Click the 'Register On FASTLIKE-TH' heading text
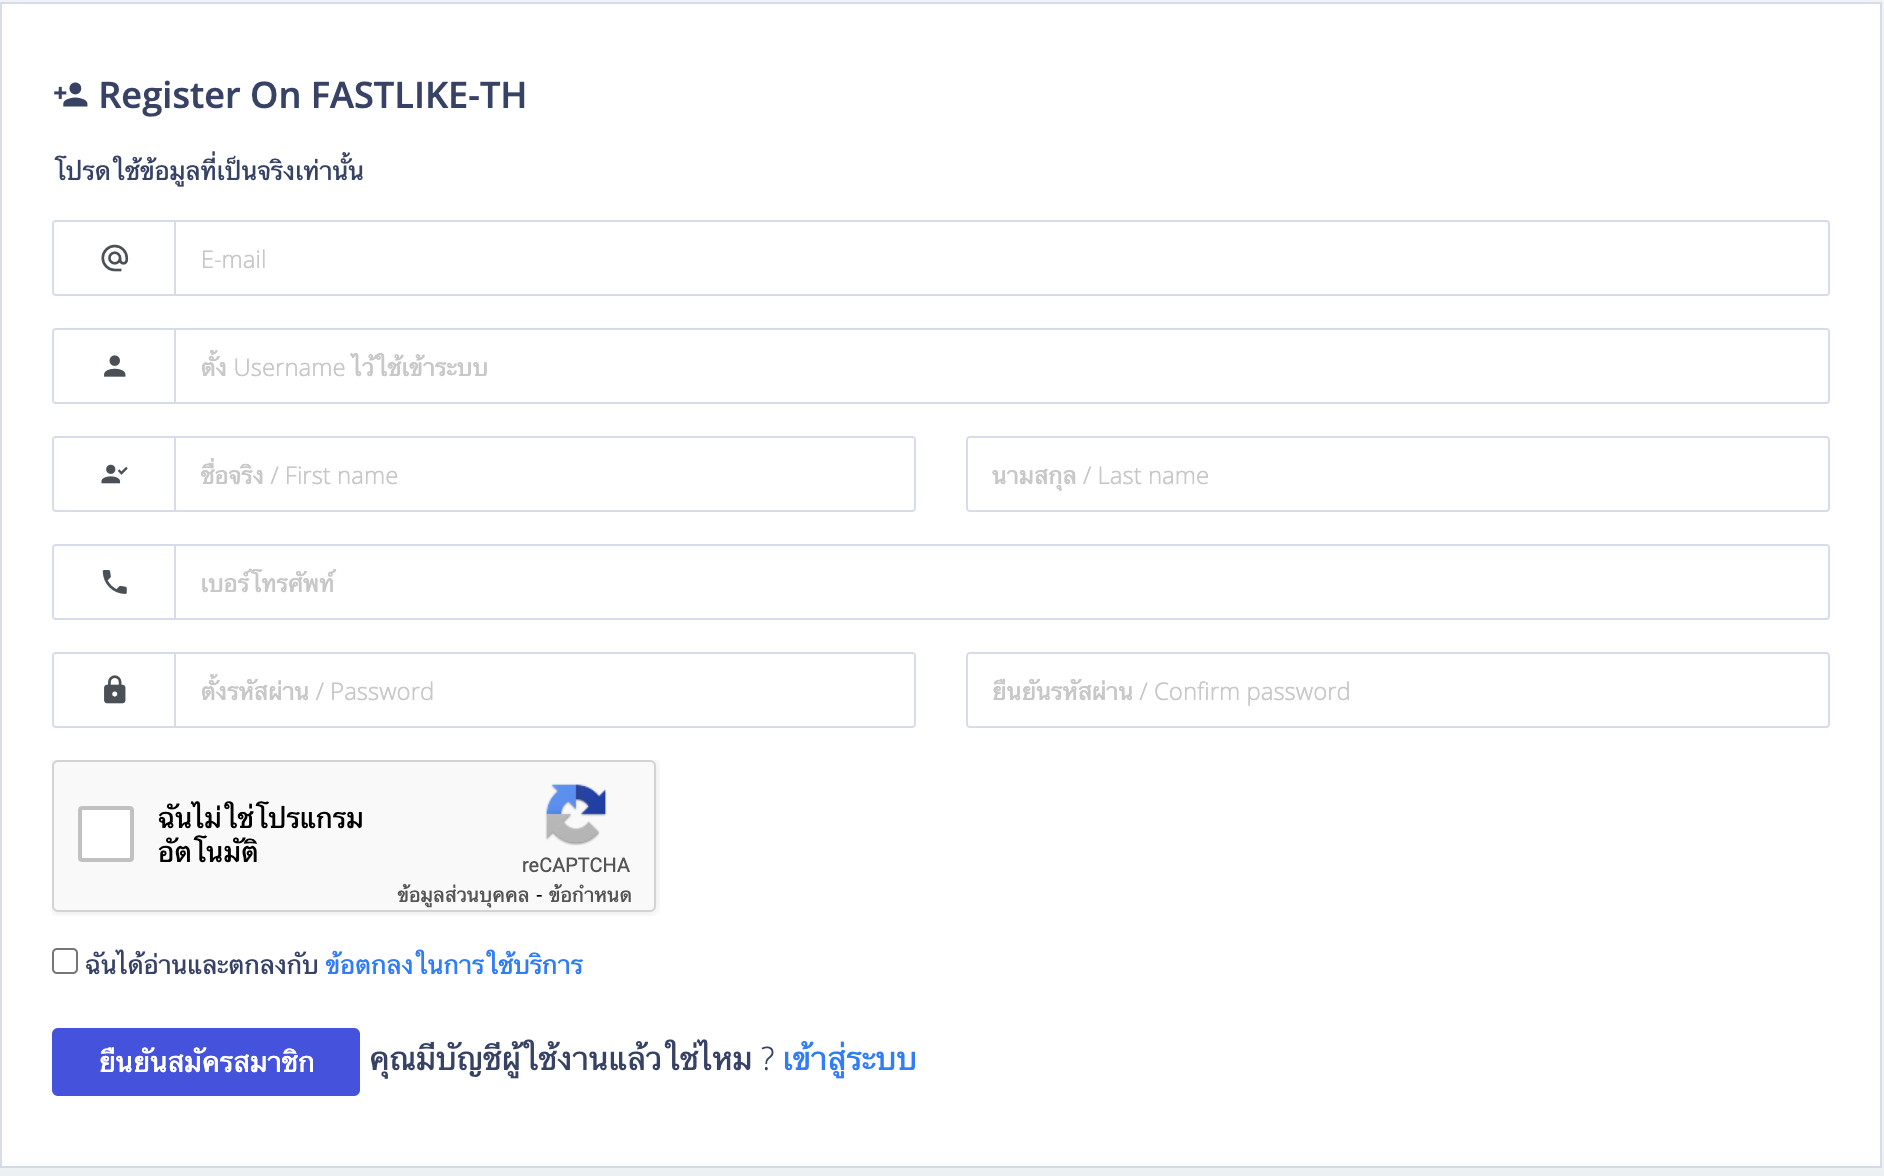This screenshot has height=1176, width=1884. (x=312, y=96)
